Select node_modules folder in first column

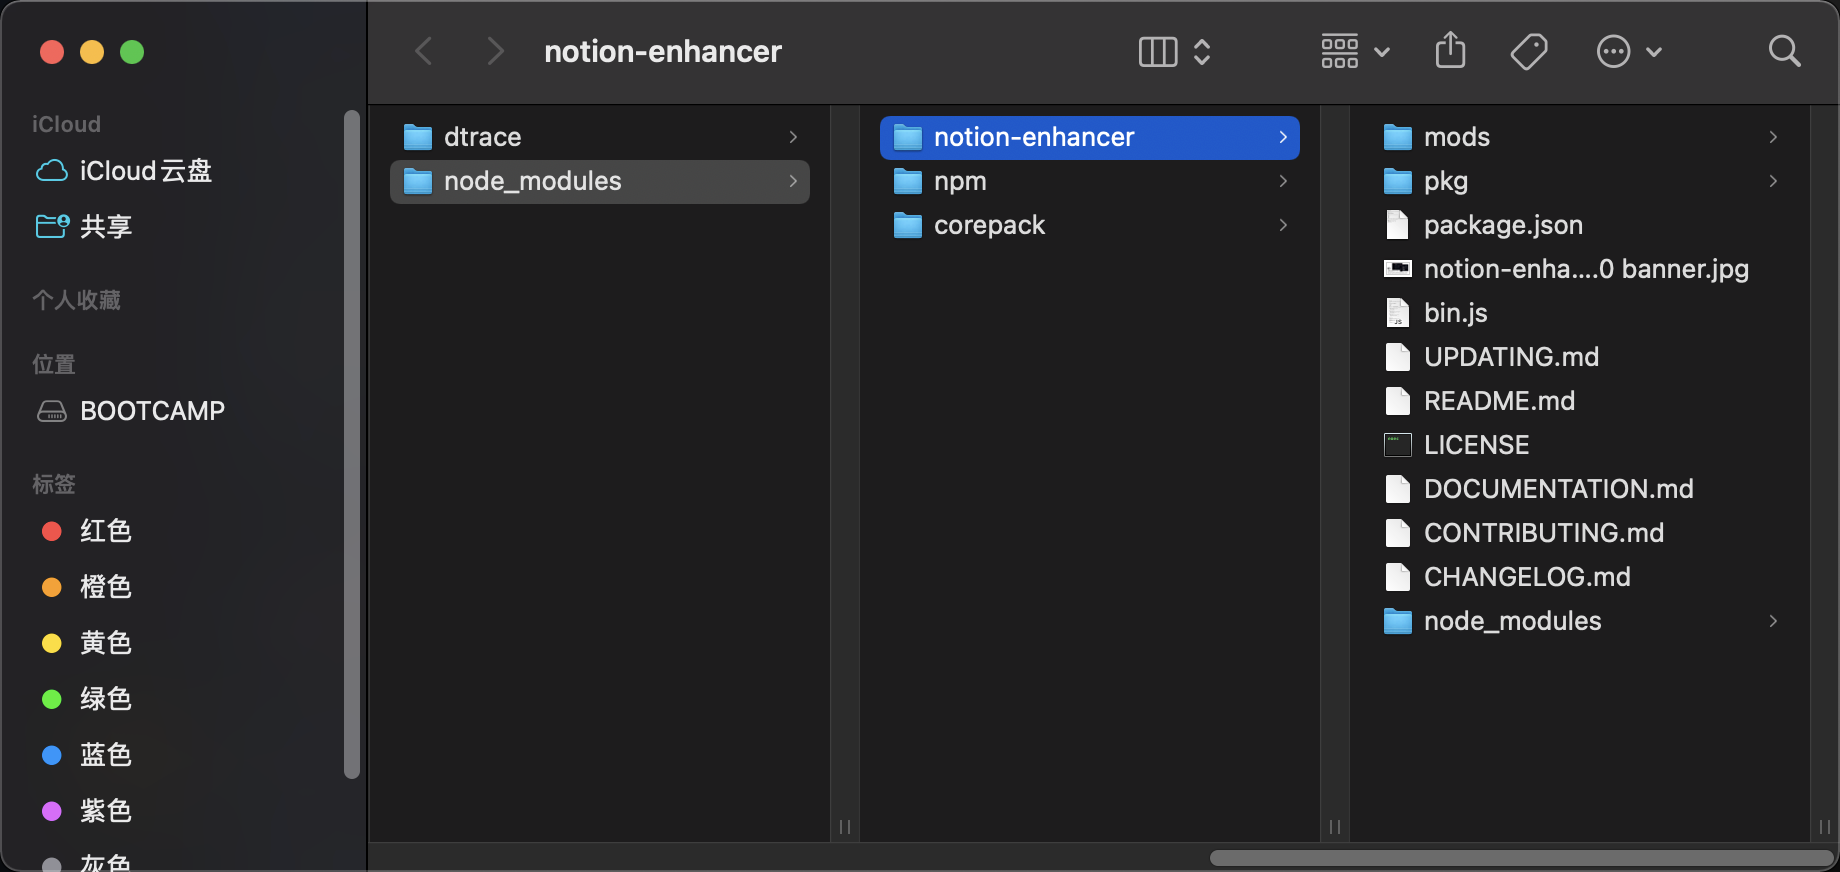(x=600, y=181)
